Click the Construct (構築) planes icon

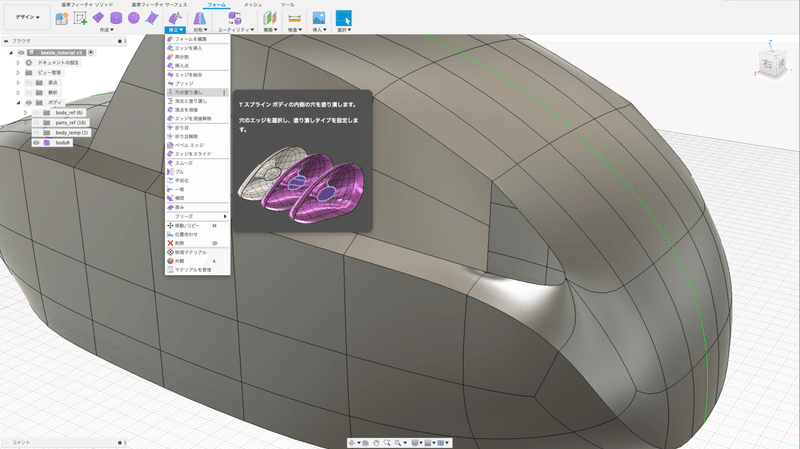pyautogui.click(x=269, y=18)
